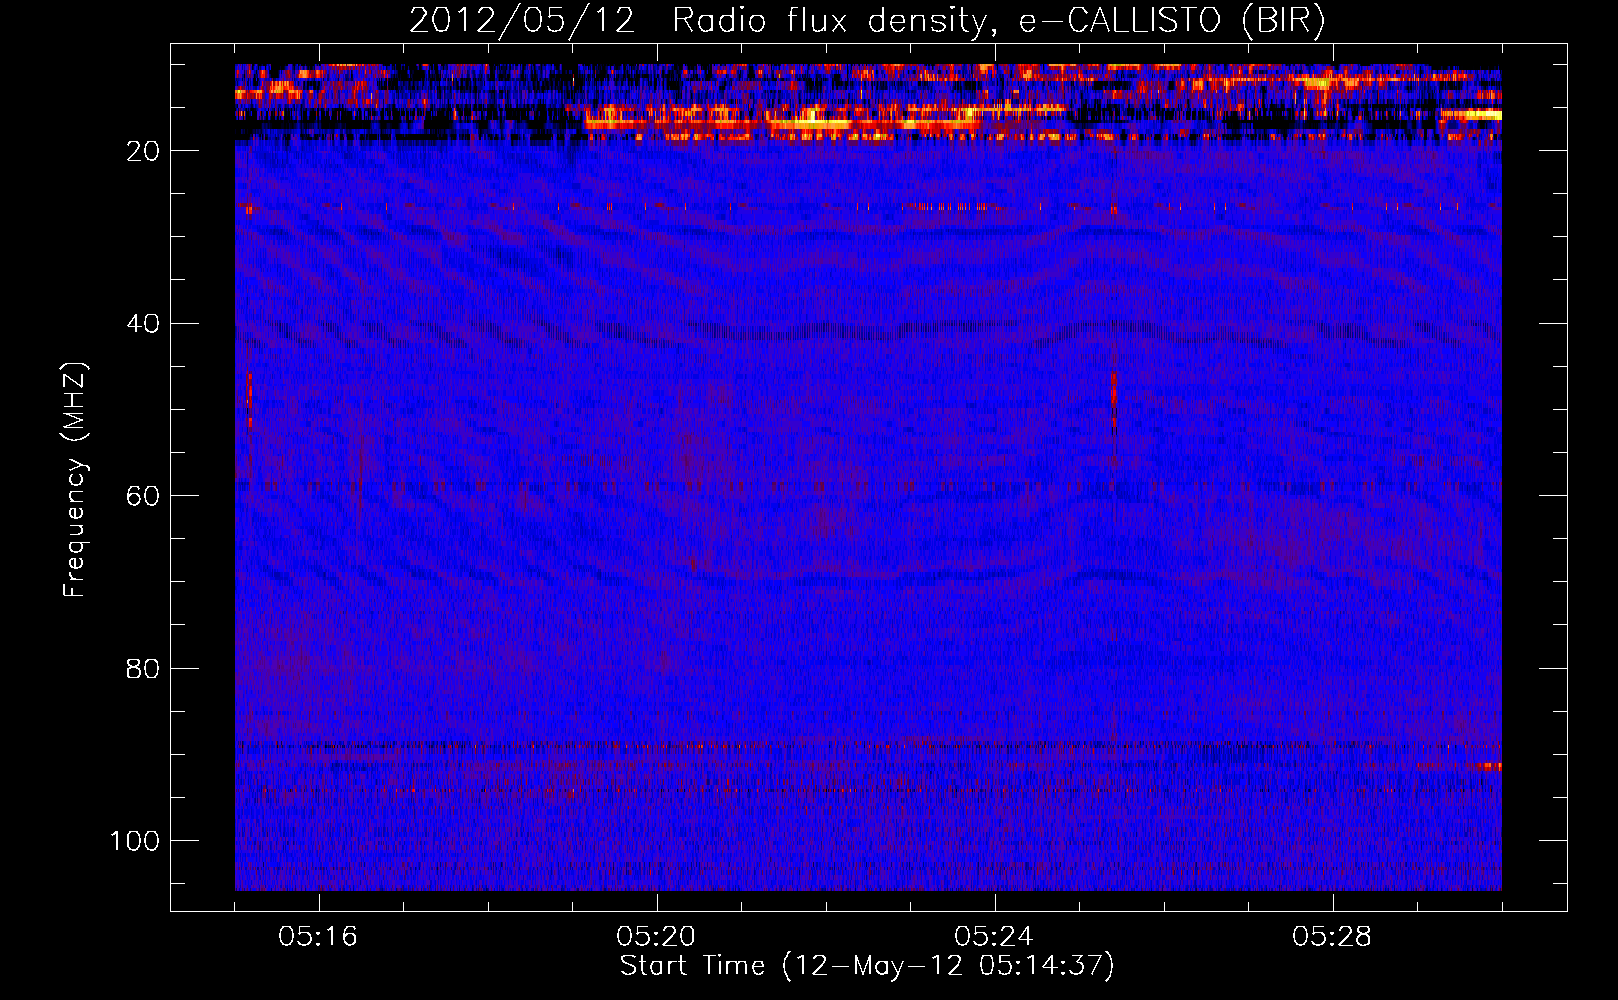
Task: Click the '05:20' time tick label
Action: [657, 937]
